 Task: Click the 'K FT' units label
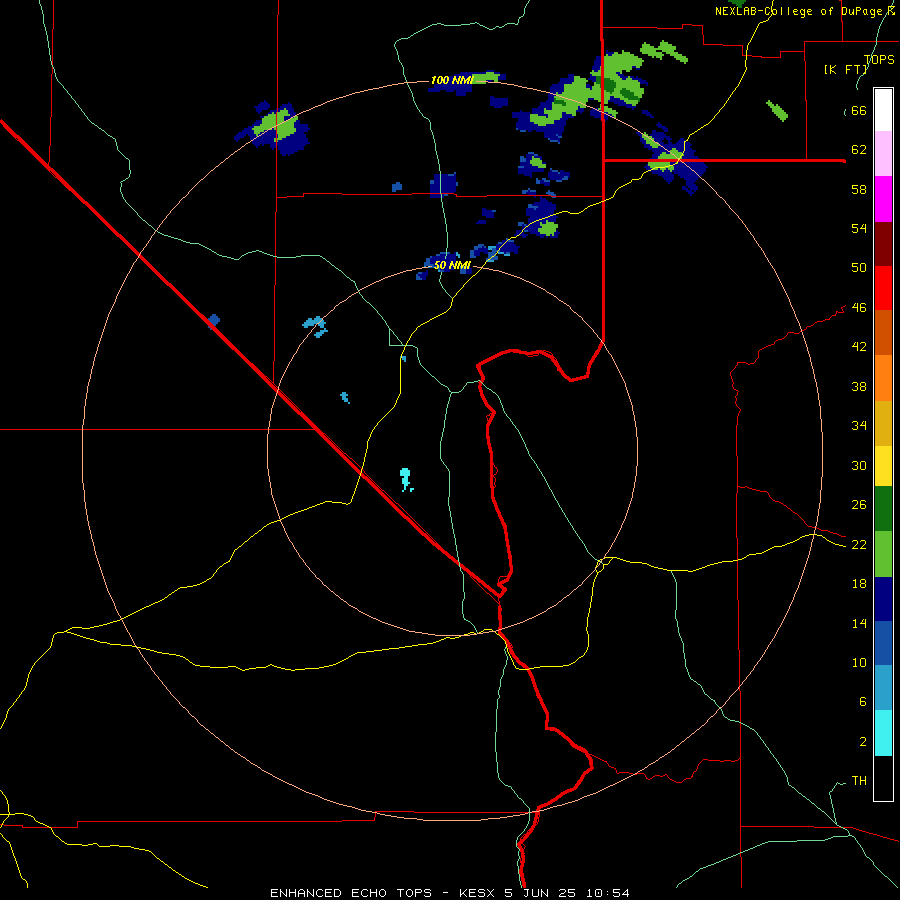[845, 69]
